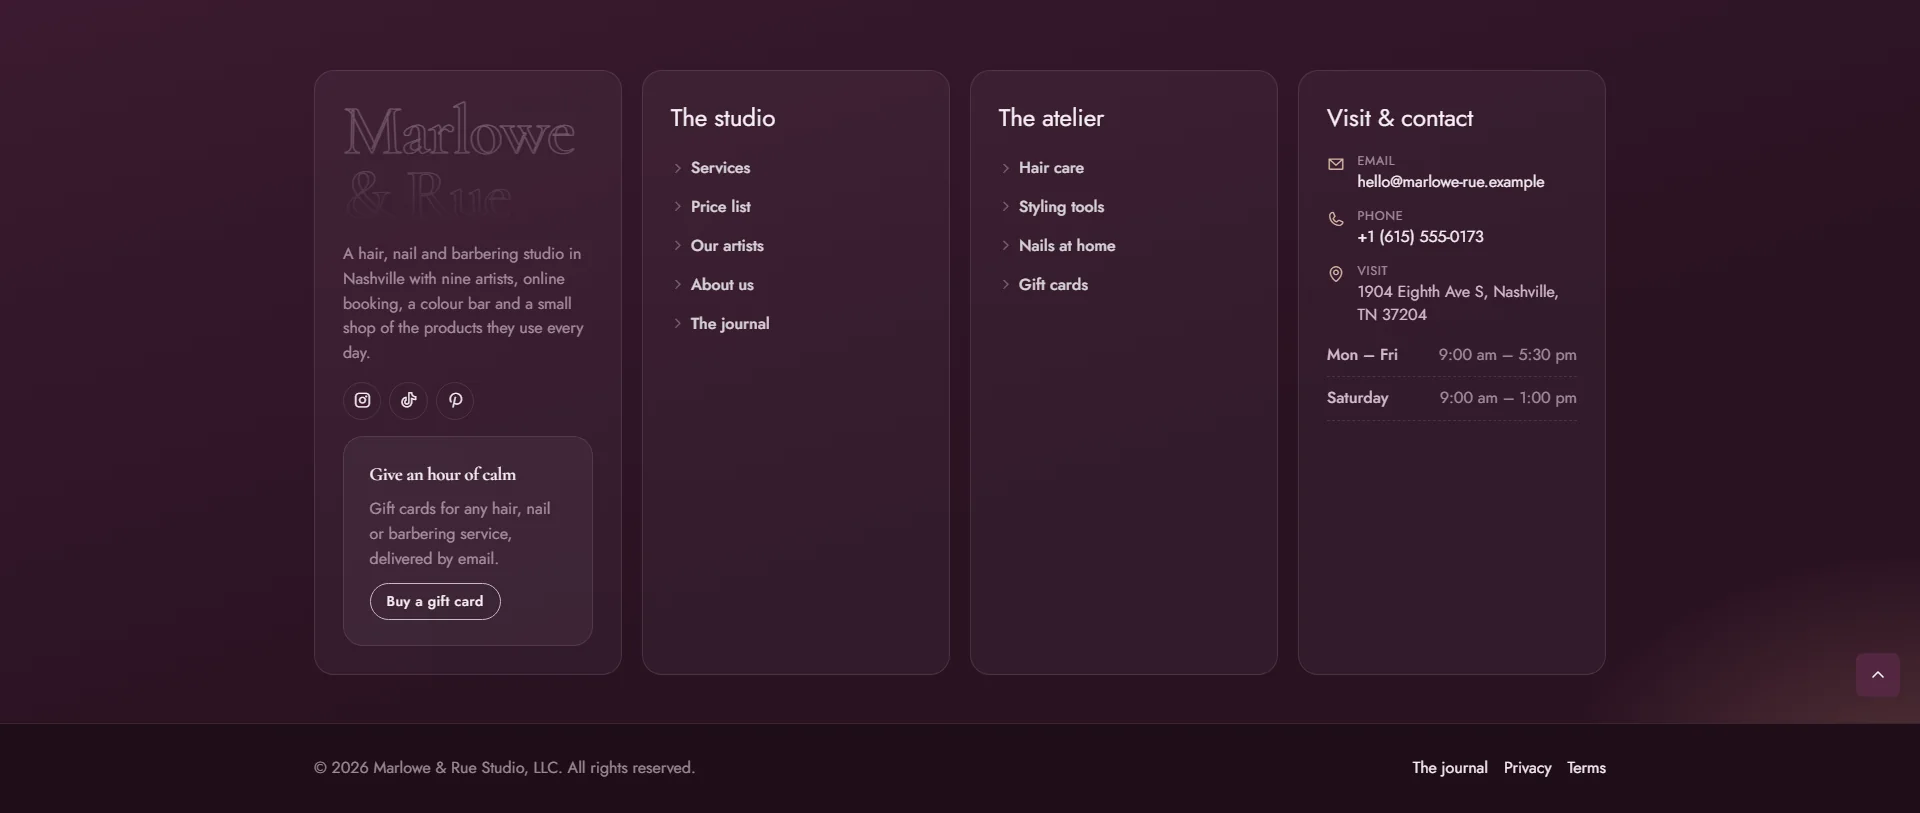Click the chevron before Gift cards

1005,285
